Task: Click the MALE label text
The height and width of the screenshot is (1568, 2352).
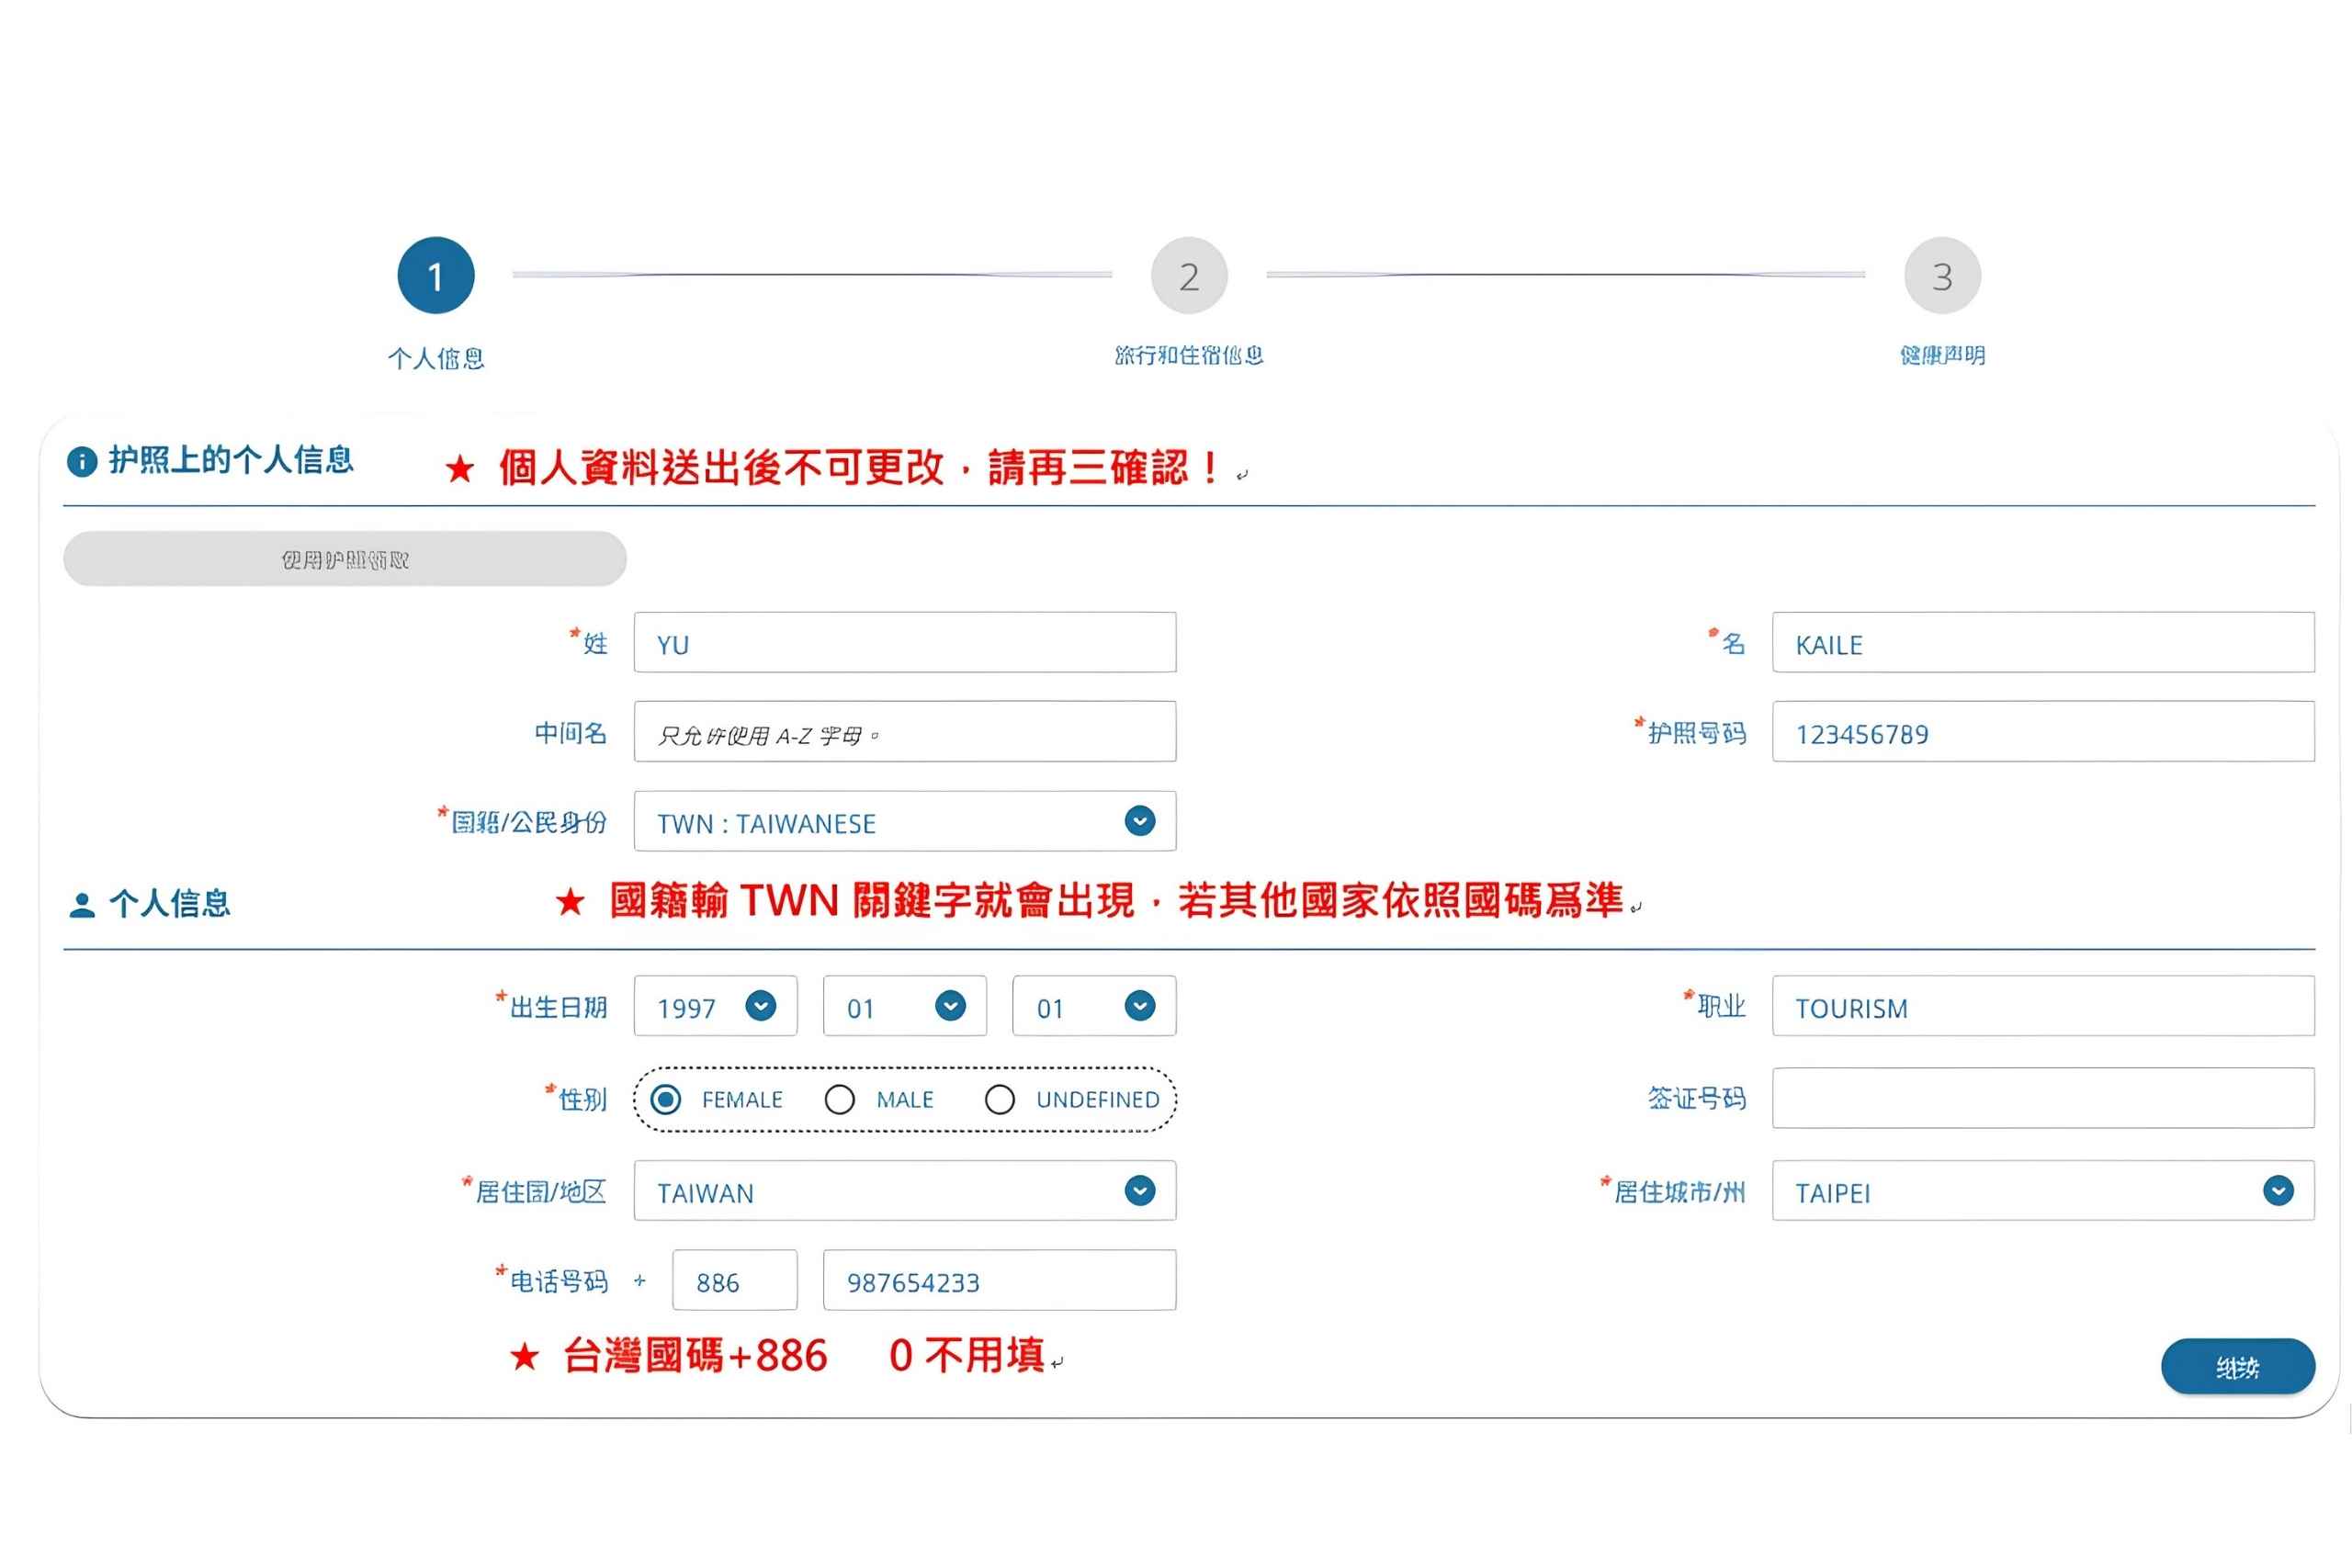Action: [x=905, y=1100]
